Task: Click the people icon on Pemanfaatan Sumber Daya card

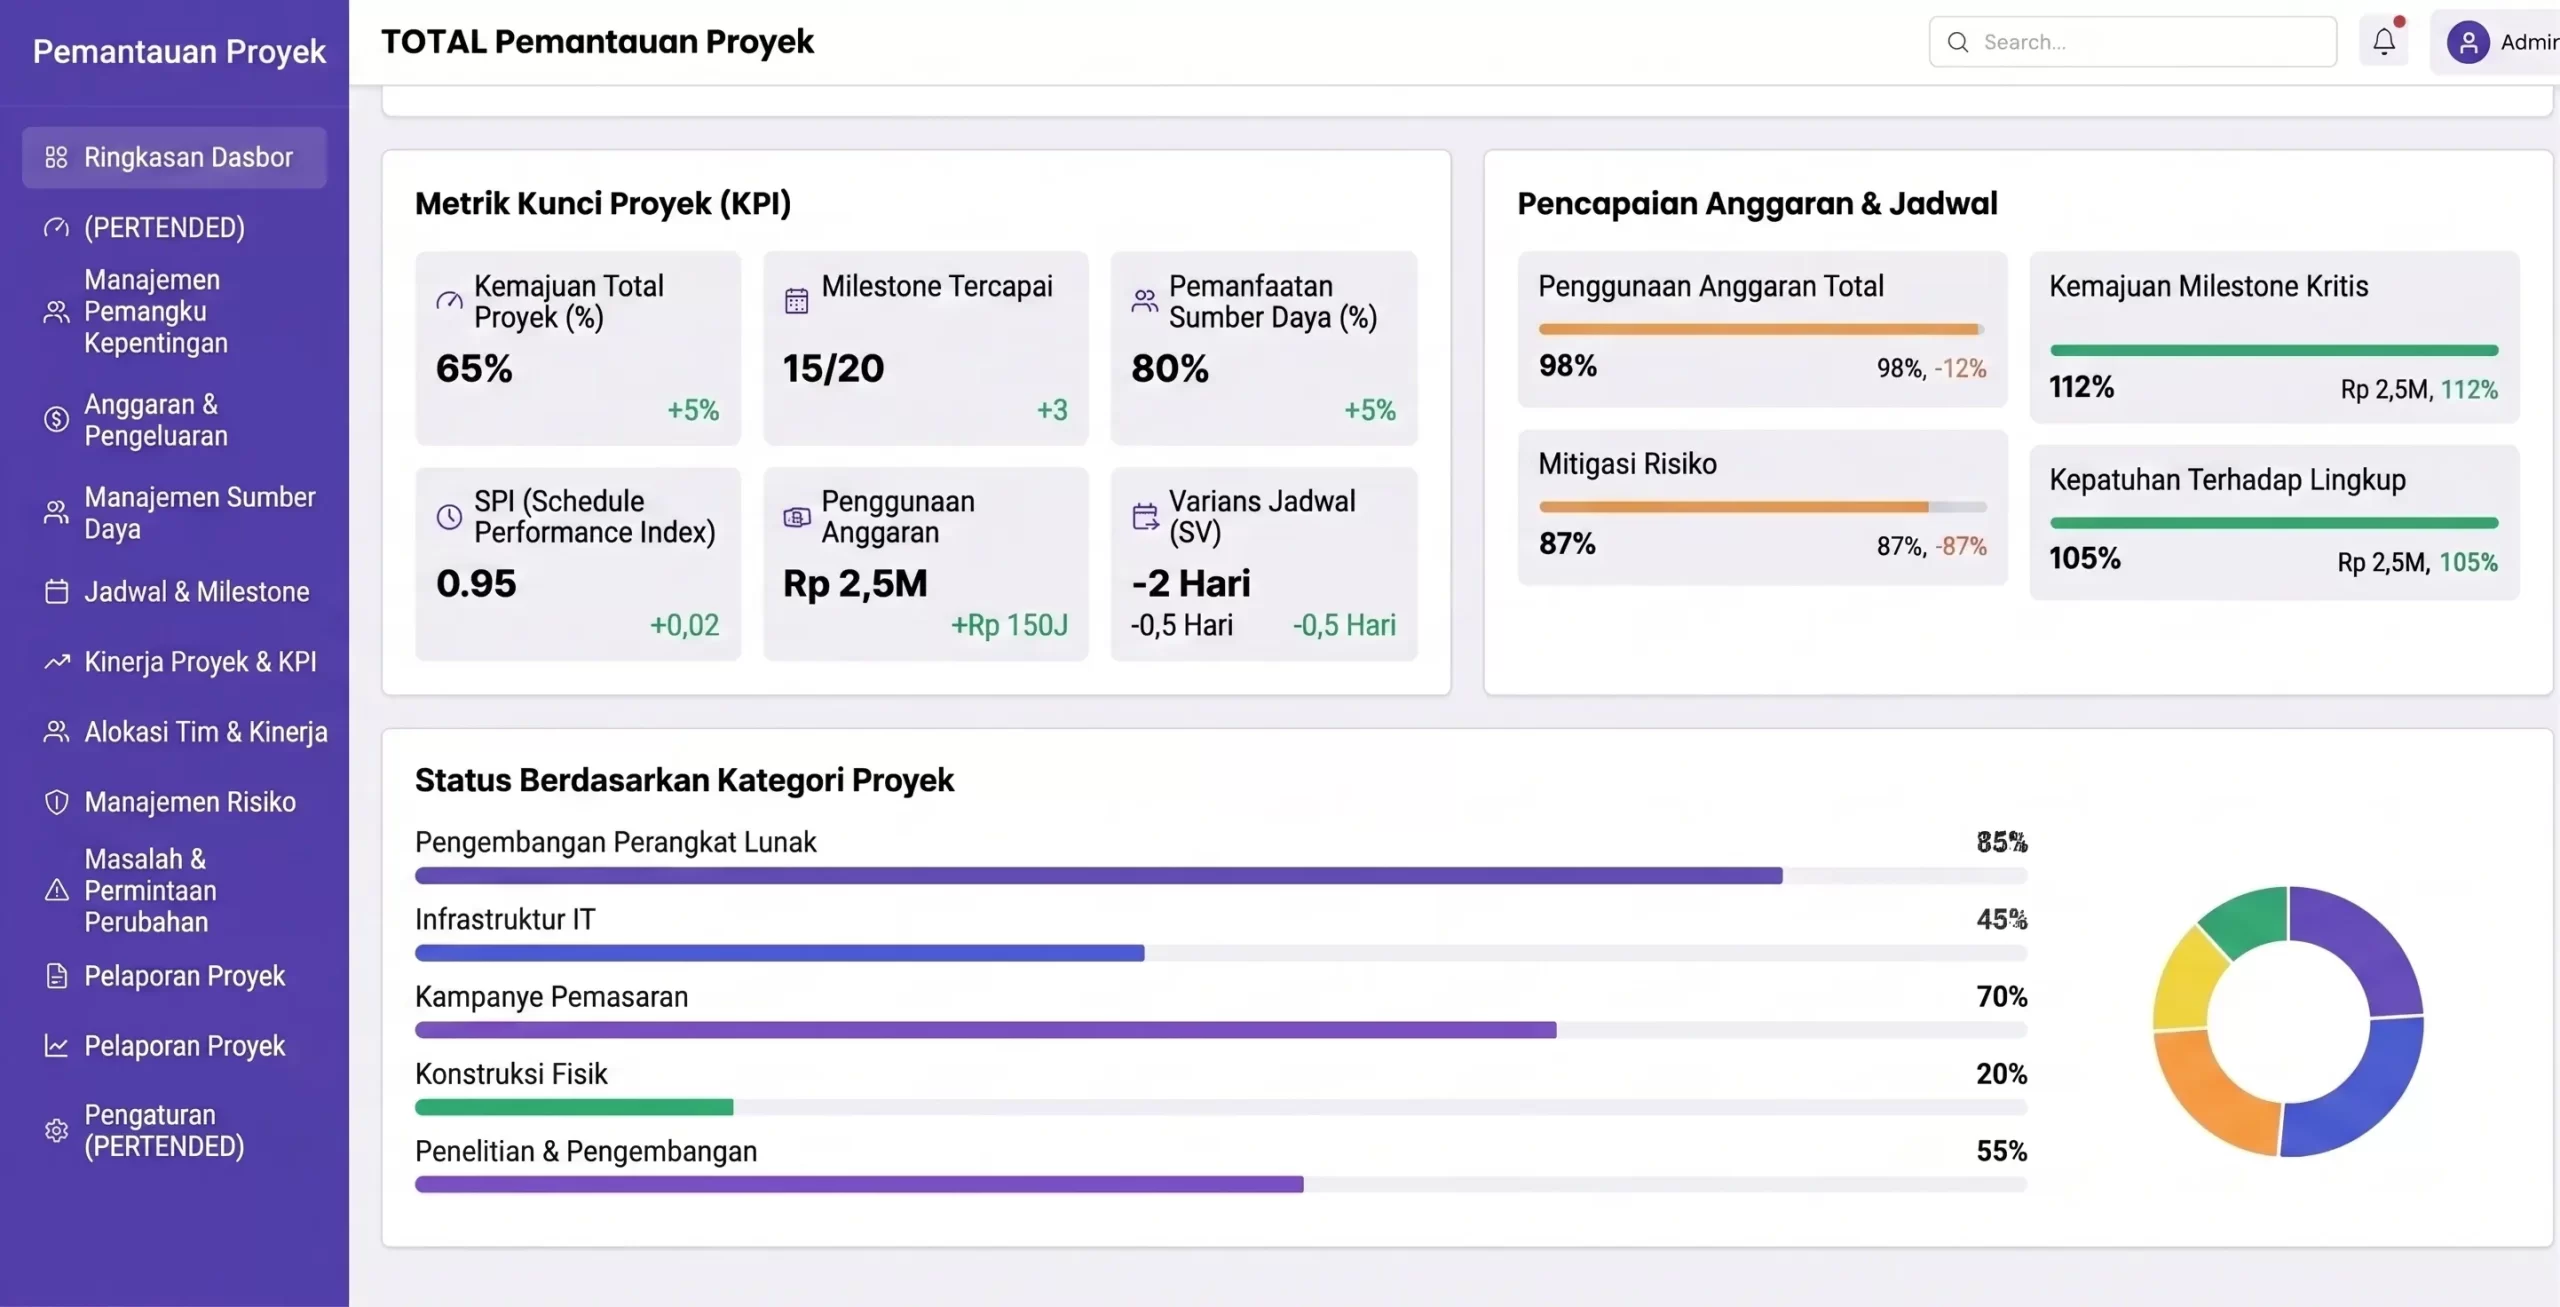Action: (x=1144, y=301)
